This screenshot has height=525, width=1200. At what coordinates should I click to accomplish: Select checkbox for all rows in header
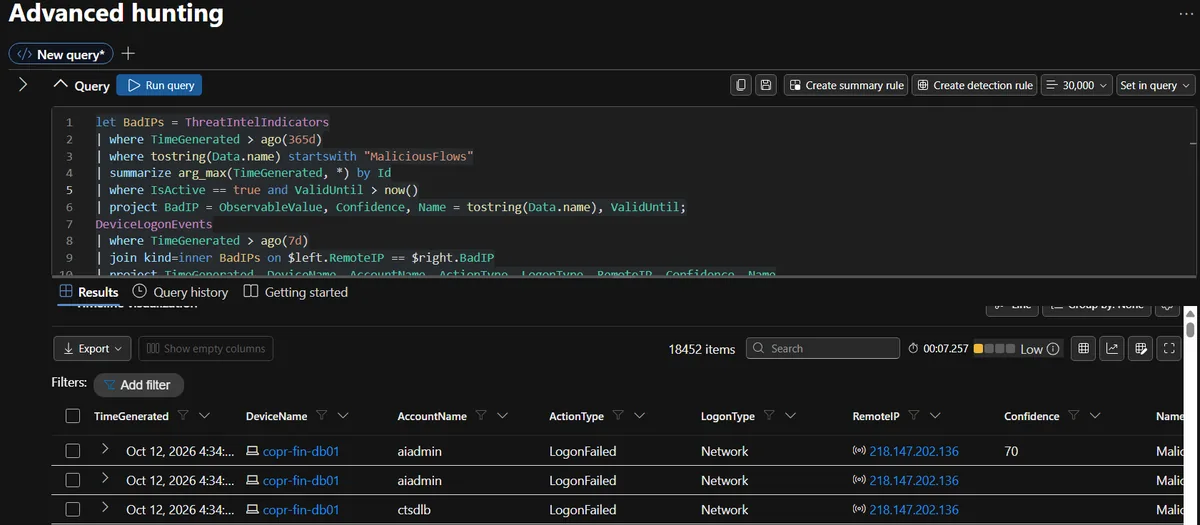72,416
